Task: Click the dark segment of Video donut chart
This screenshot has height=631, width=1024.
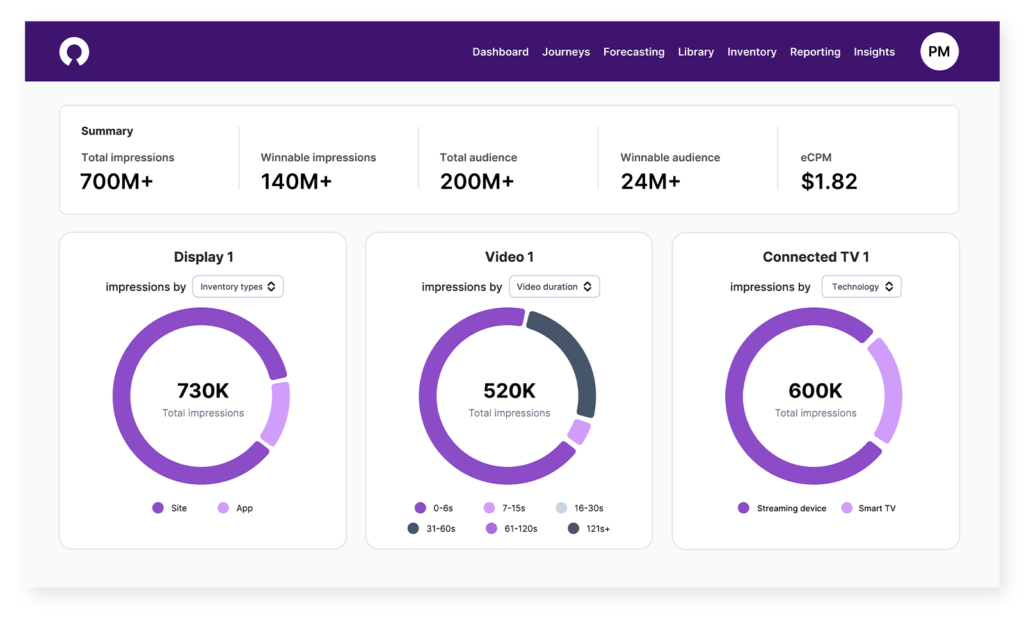Action: (x=578, y=362)
